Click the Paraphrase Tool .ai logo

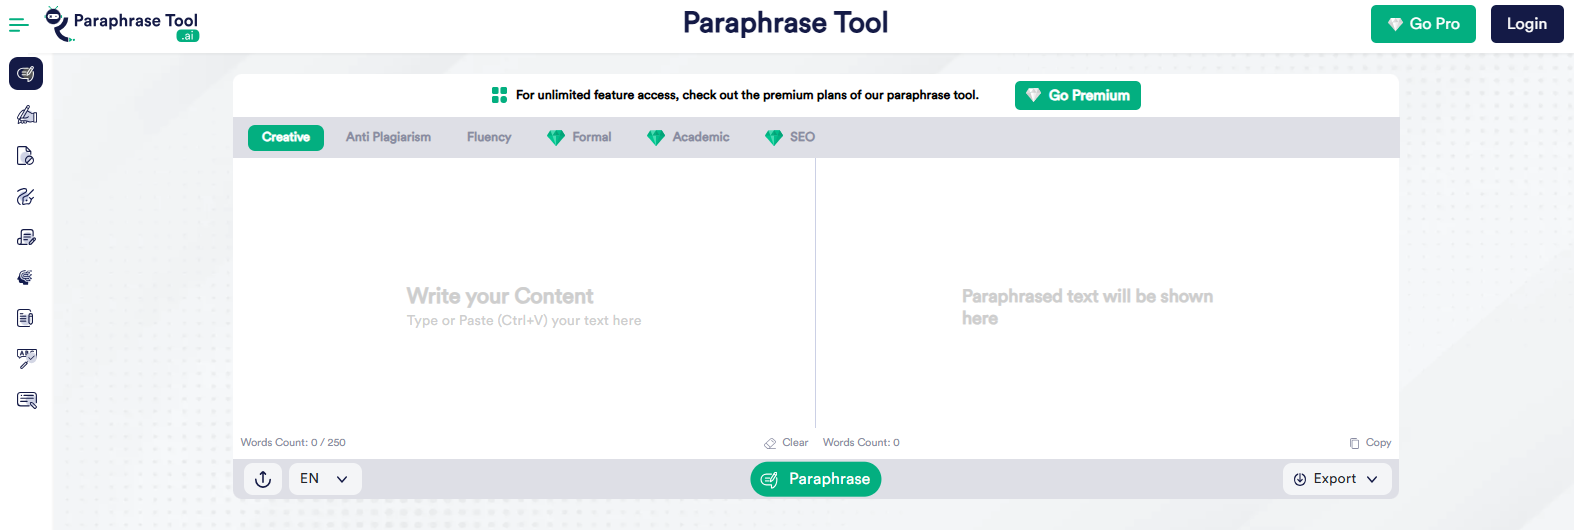pyautogui.click(x=123, y=25)
